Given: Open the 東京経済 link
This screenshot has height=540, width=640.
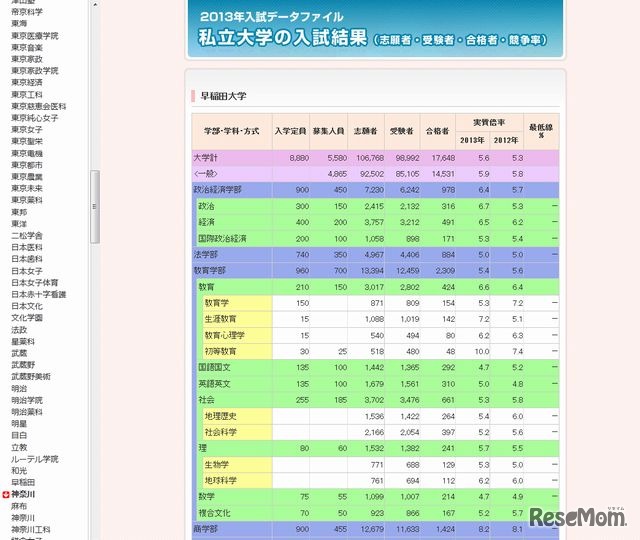Looking at the screenshot, I should [x=27, y=82].
